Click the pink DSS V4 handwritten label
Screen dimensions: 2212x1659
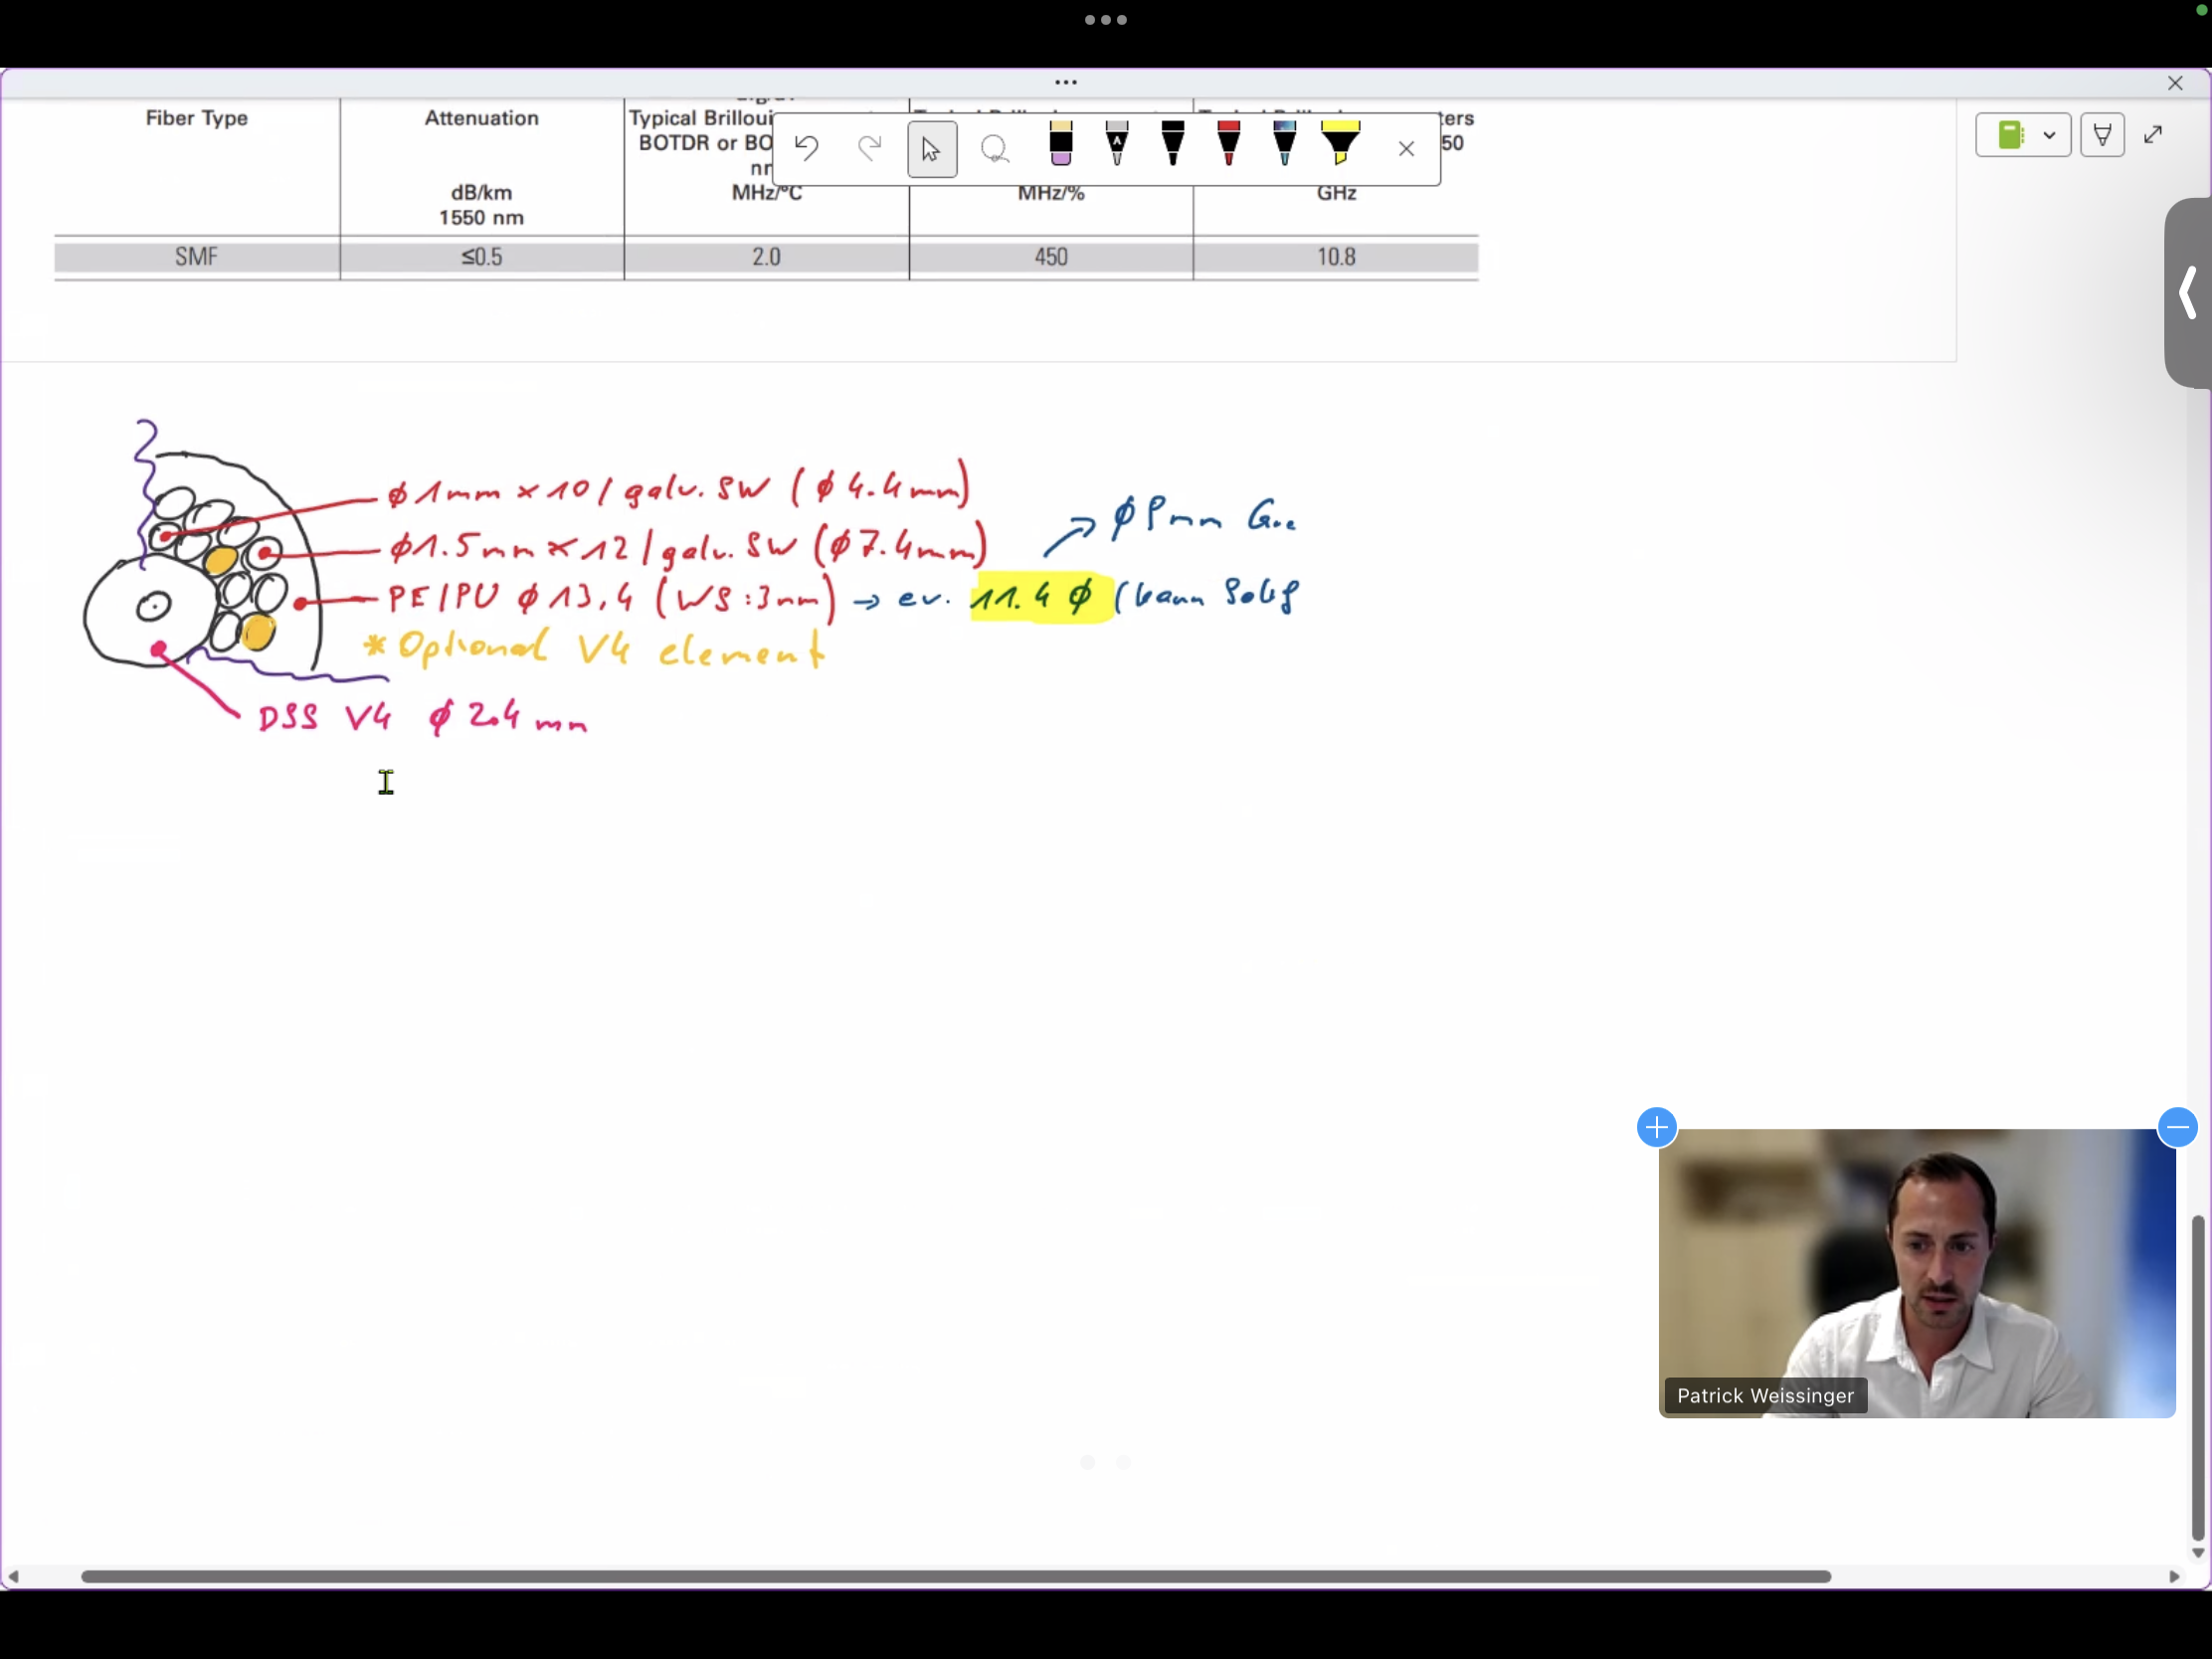pos(423,716)
